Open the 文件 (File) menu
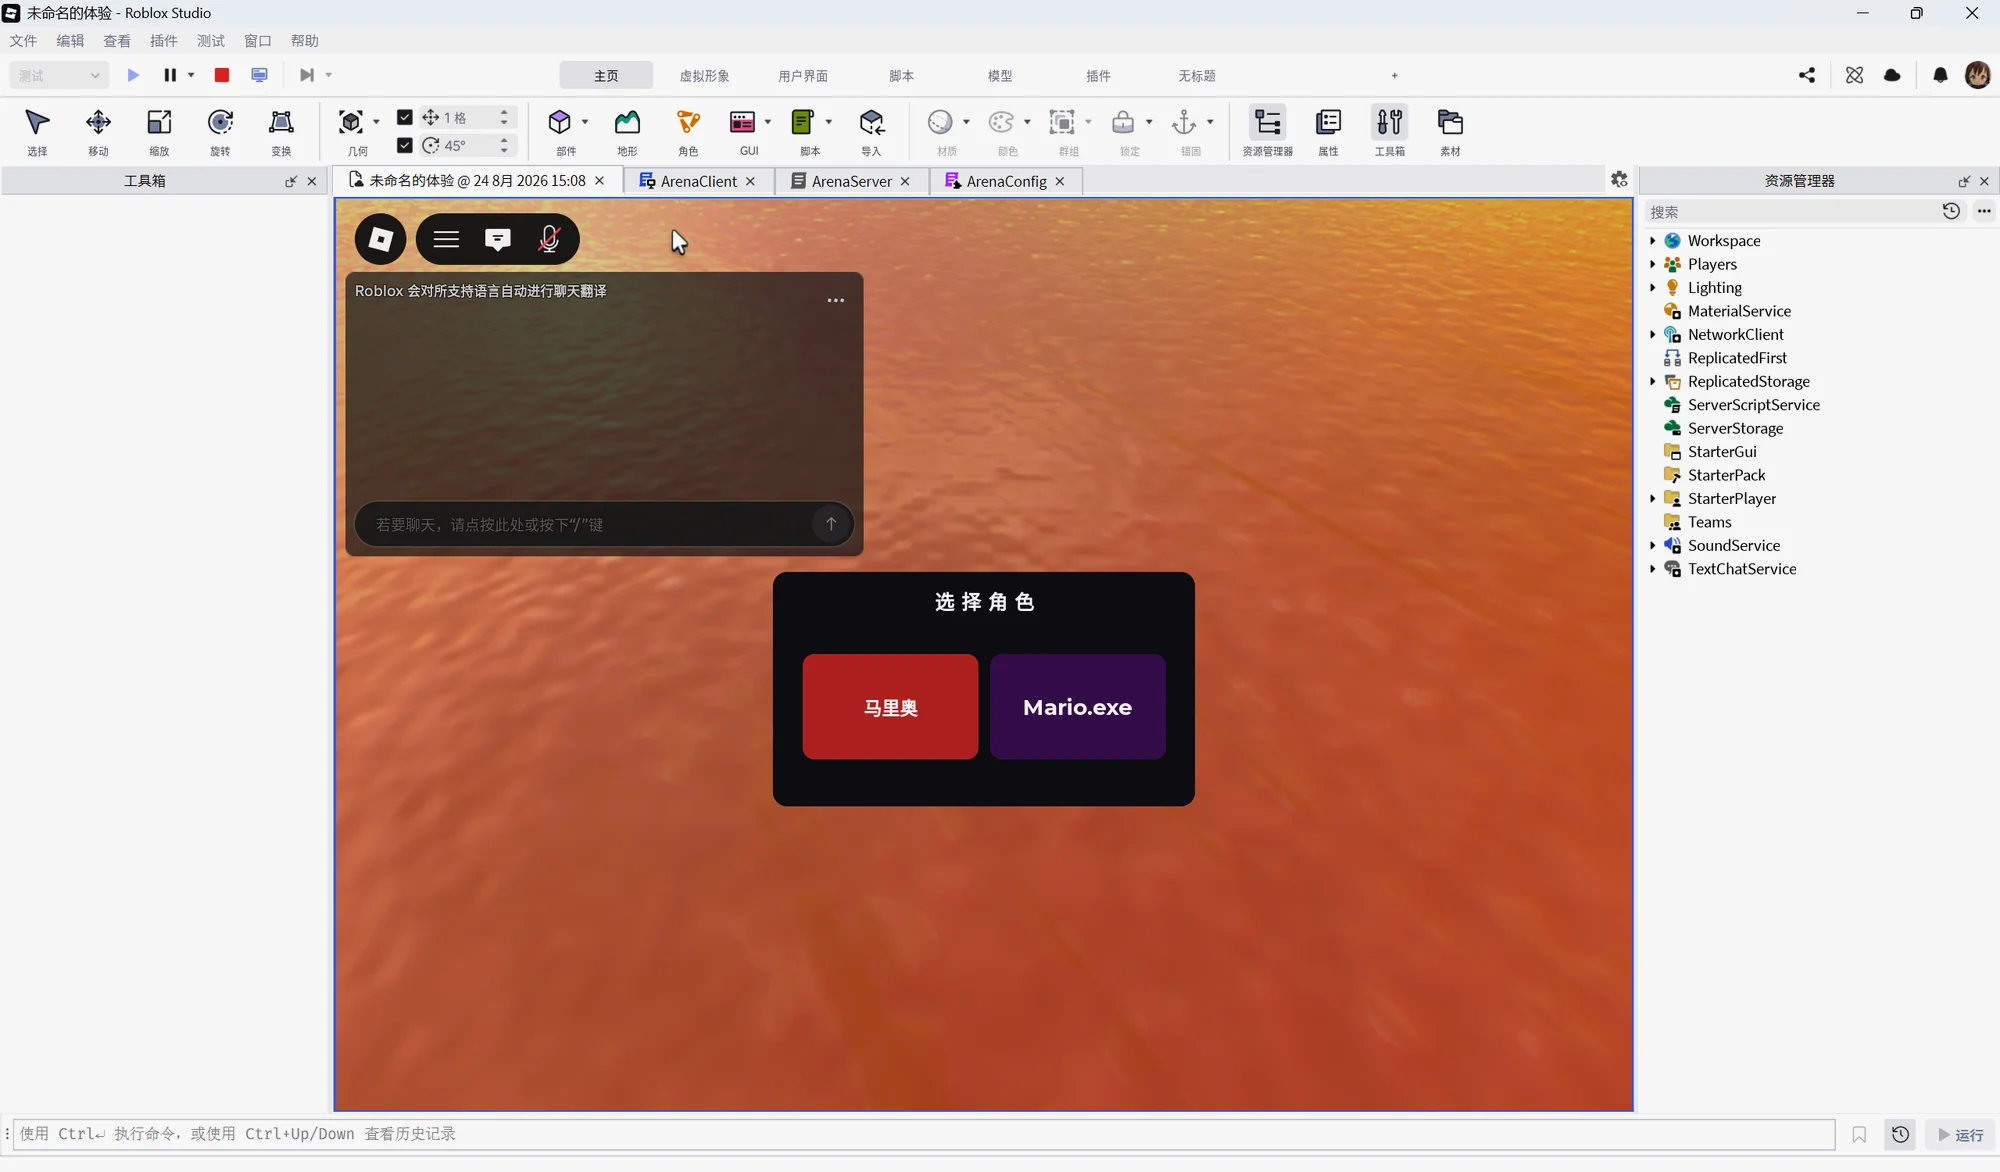This screenshot has height=1172, width=2000. (x=23, y=41)
